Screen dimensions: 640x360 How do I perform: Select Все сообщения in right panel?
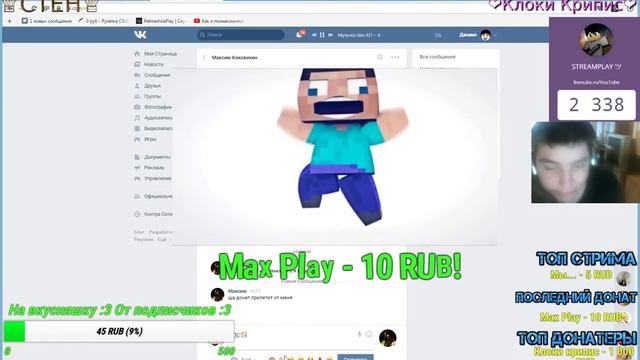pyautogui.click(x=438, y=57)
